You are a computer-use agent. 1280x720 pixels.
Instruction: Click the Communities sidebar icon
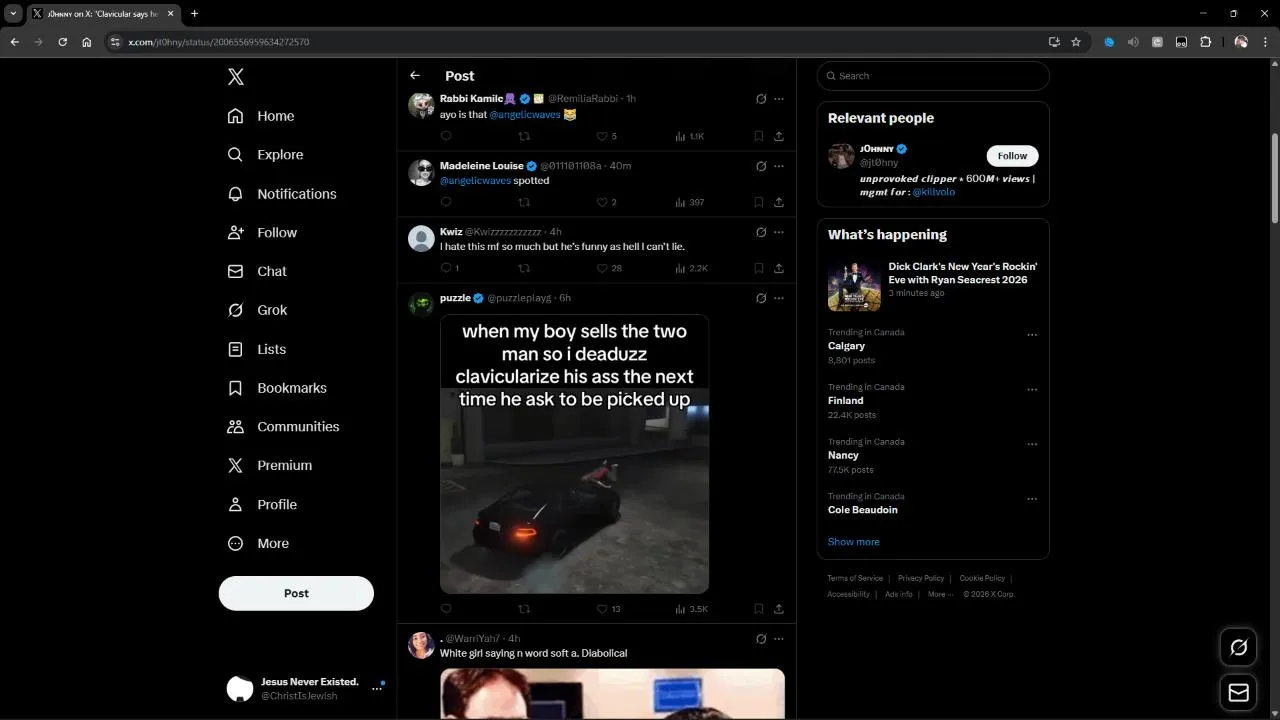(236, 427)
